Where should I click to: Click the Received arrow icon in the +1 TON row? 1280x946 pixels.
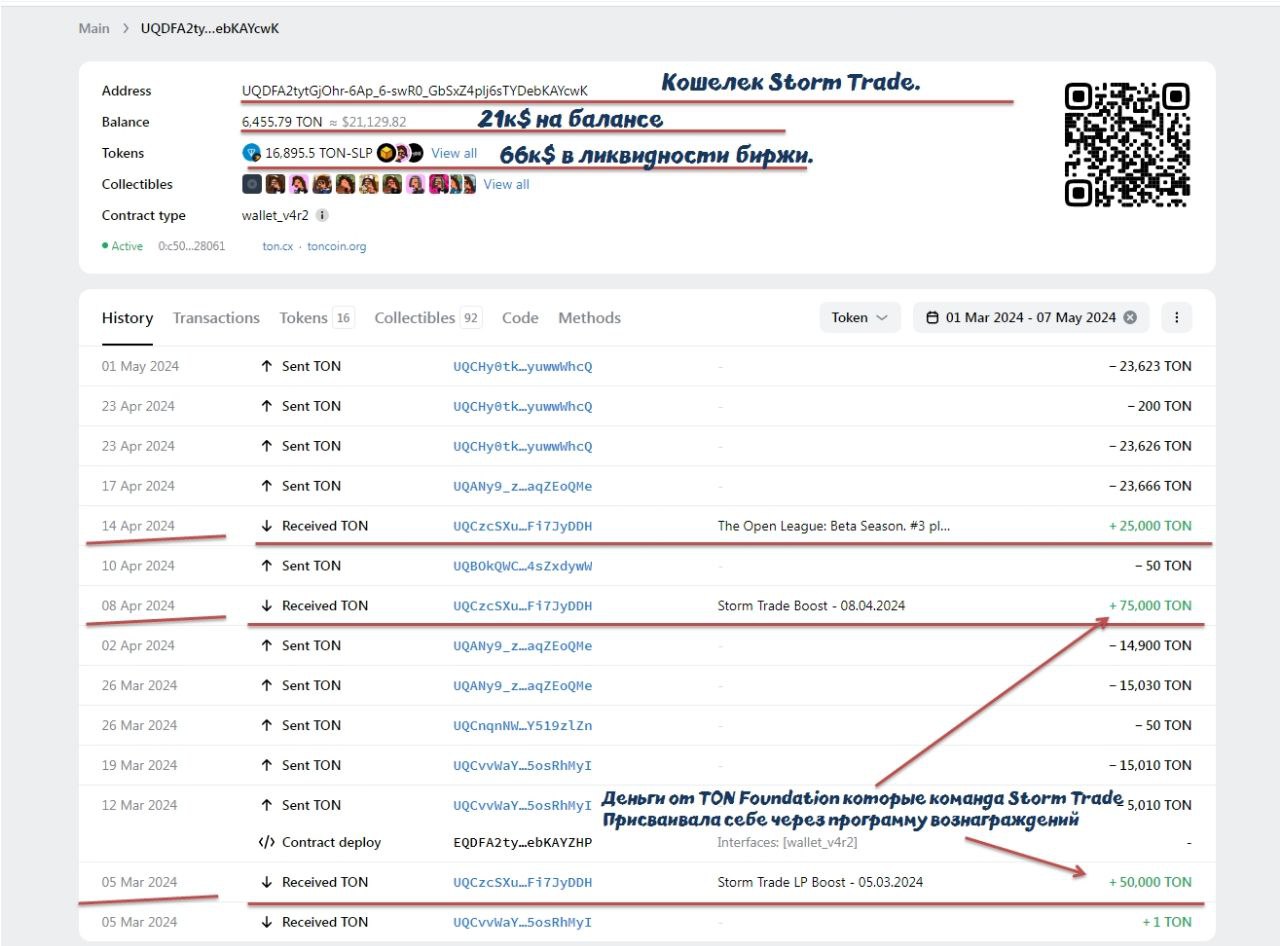[266, 923]
